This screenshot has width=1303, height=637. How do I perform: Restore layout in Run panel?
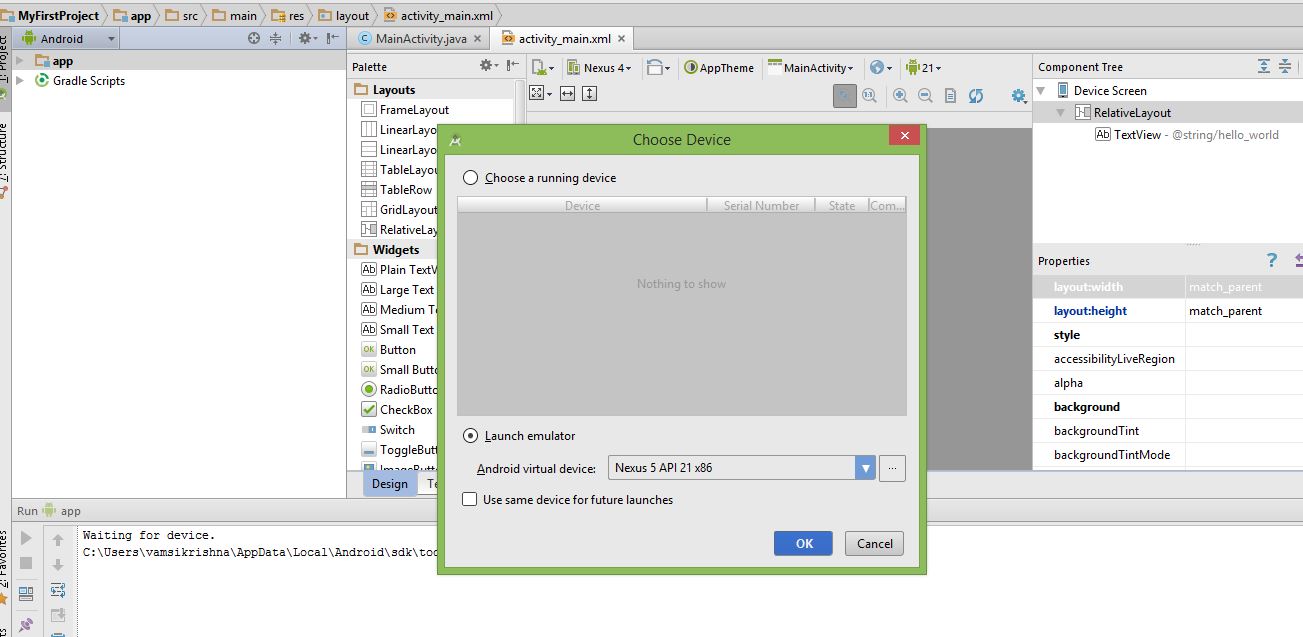tap(27, 592)
